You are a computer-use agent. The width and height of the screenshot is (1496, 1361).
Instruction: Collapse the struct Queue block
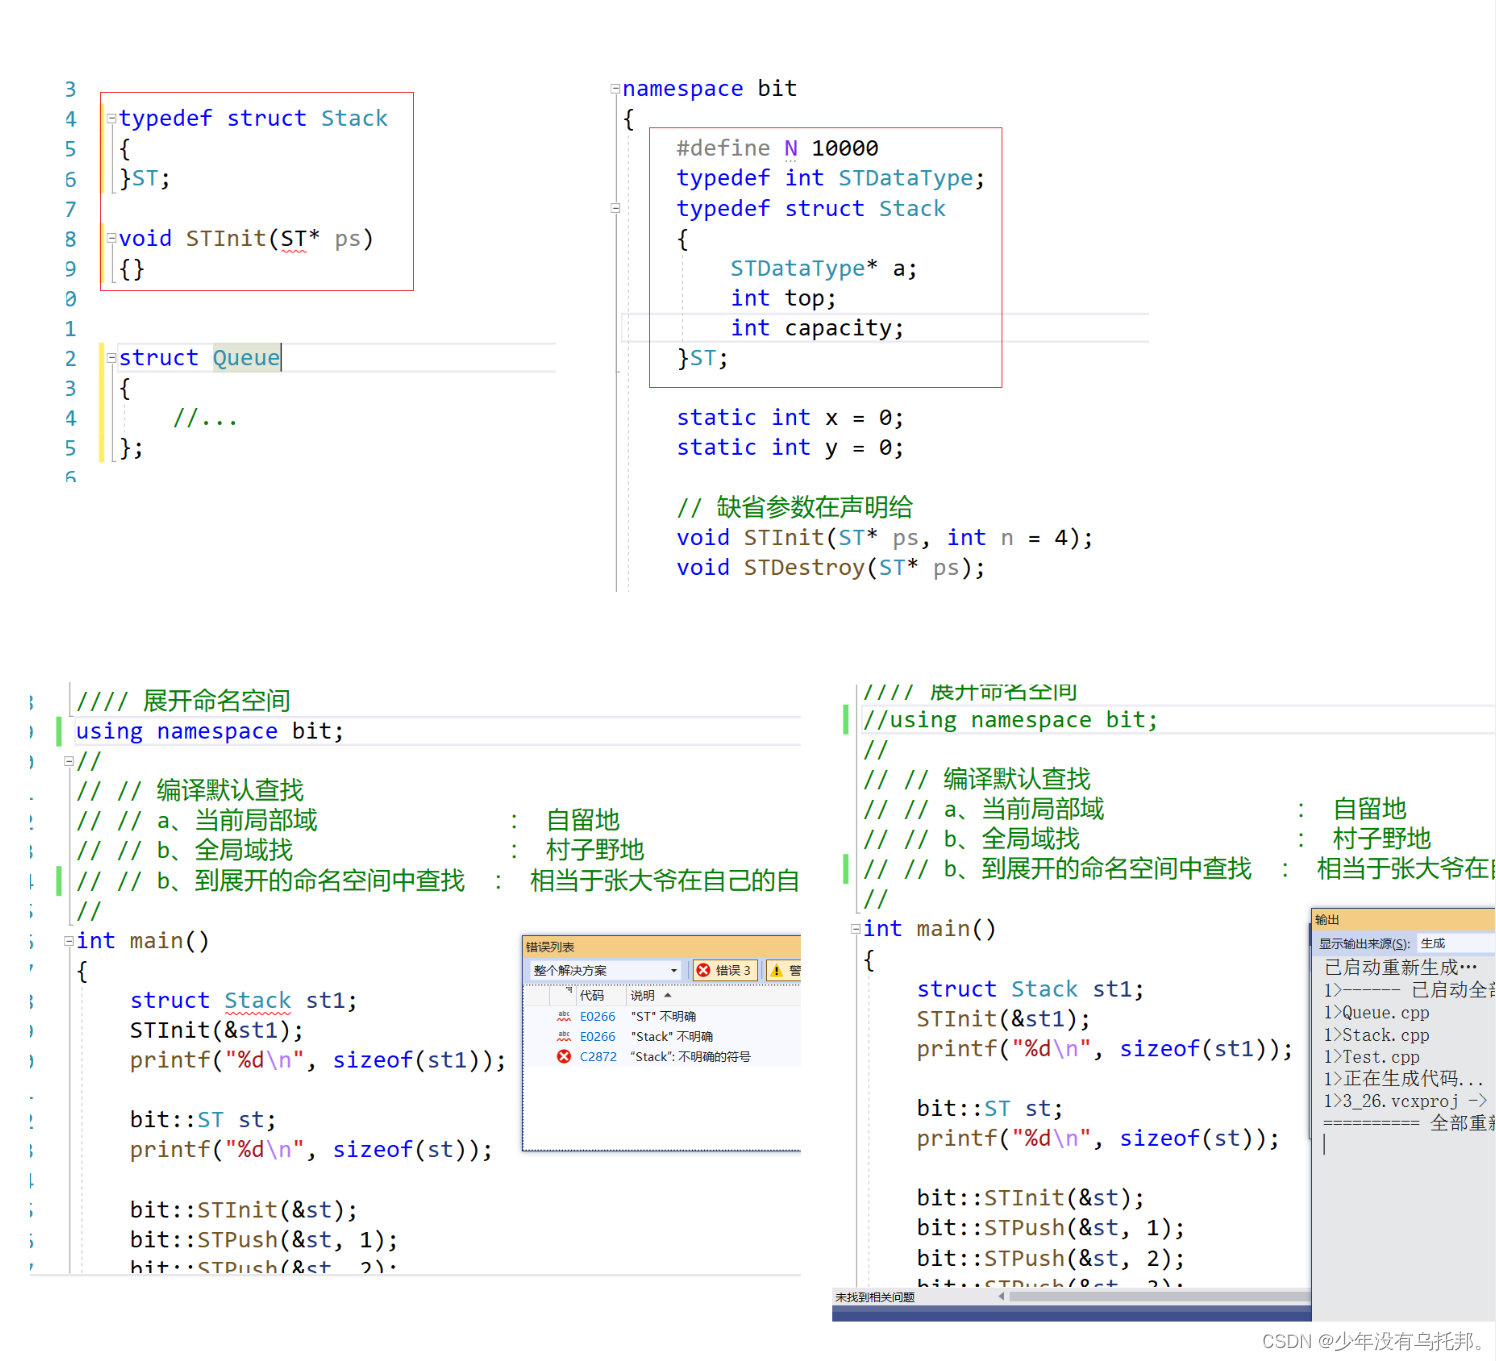click(111, 358)
